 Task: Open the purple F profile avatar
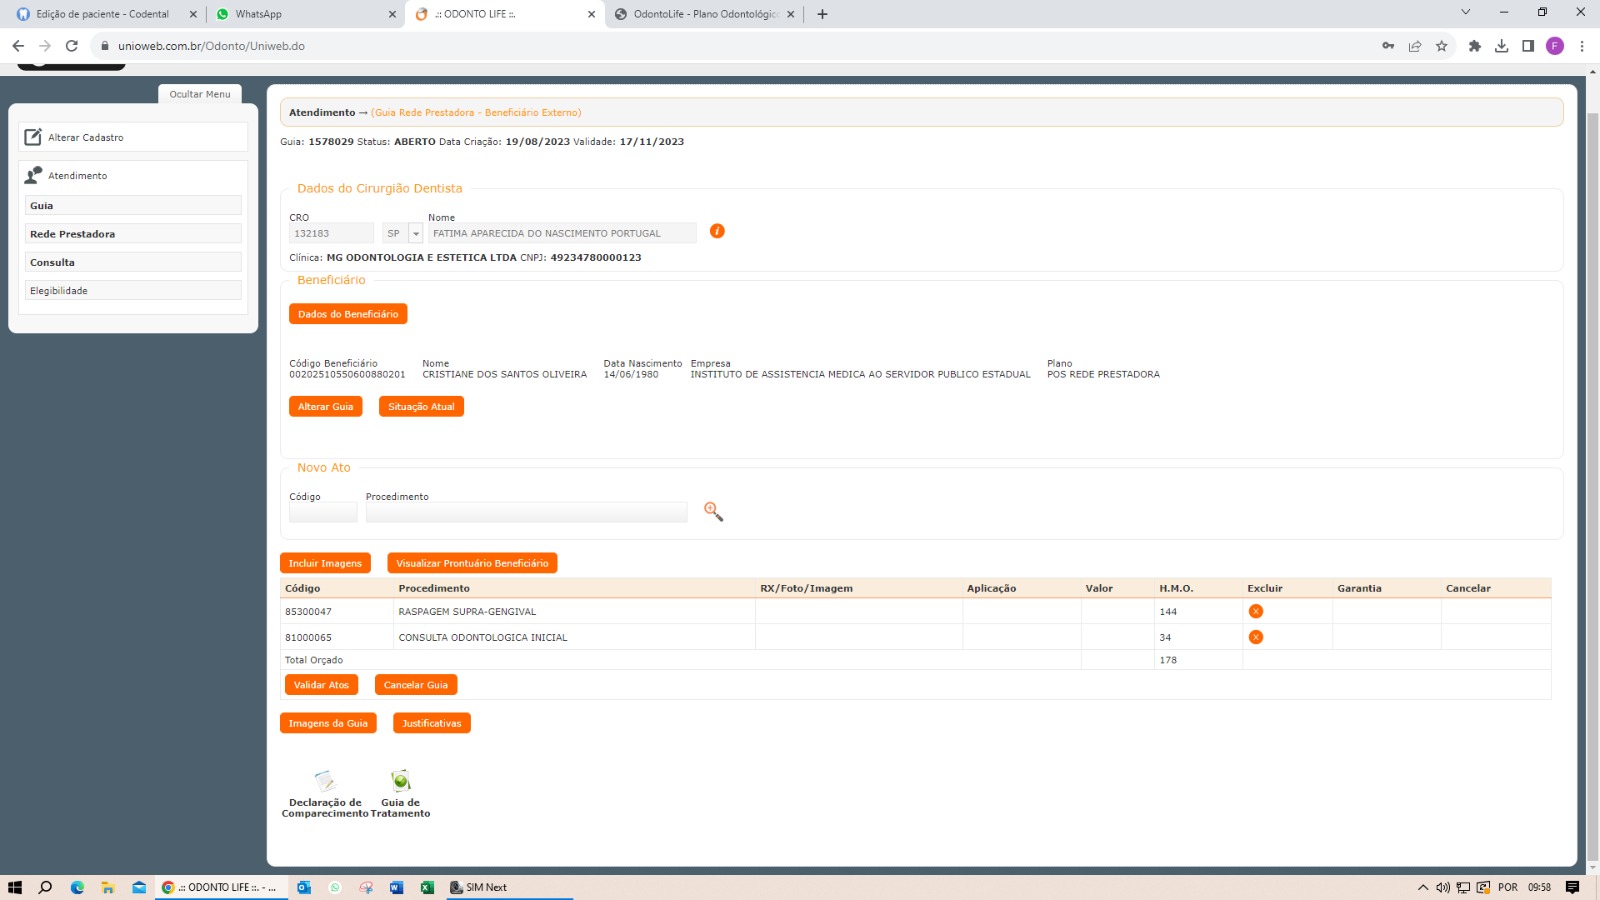[x=1555, y=46]
